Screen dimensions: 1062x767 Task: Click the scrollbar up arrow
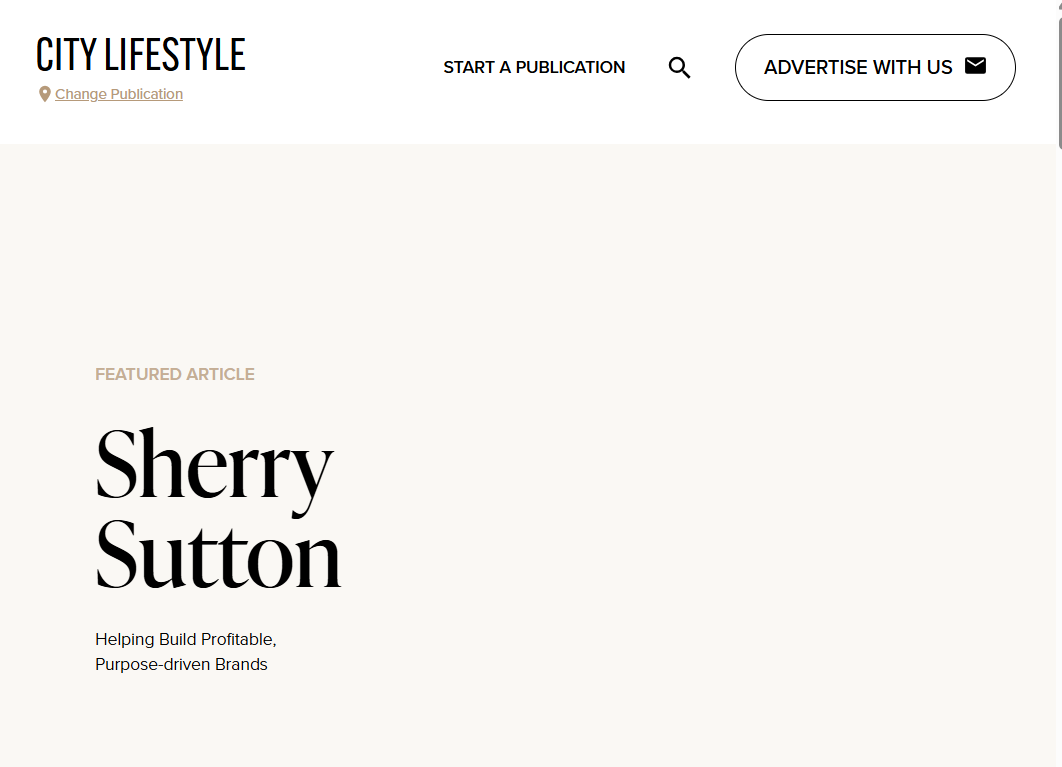pyautogui.click(x=1058, y=4)
